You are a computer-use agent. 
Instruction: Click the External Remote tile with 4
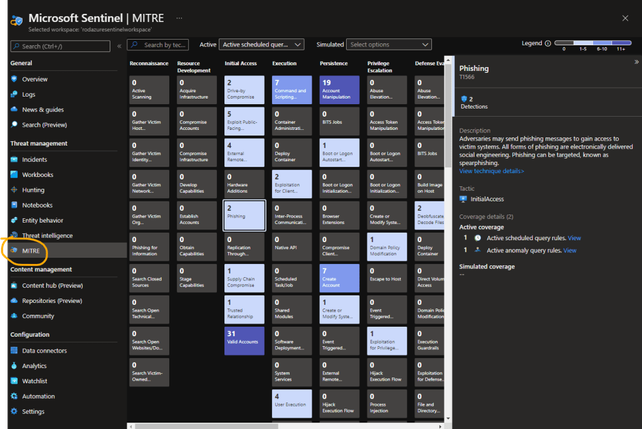[x=244, y=152]
